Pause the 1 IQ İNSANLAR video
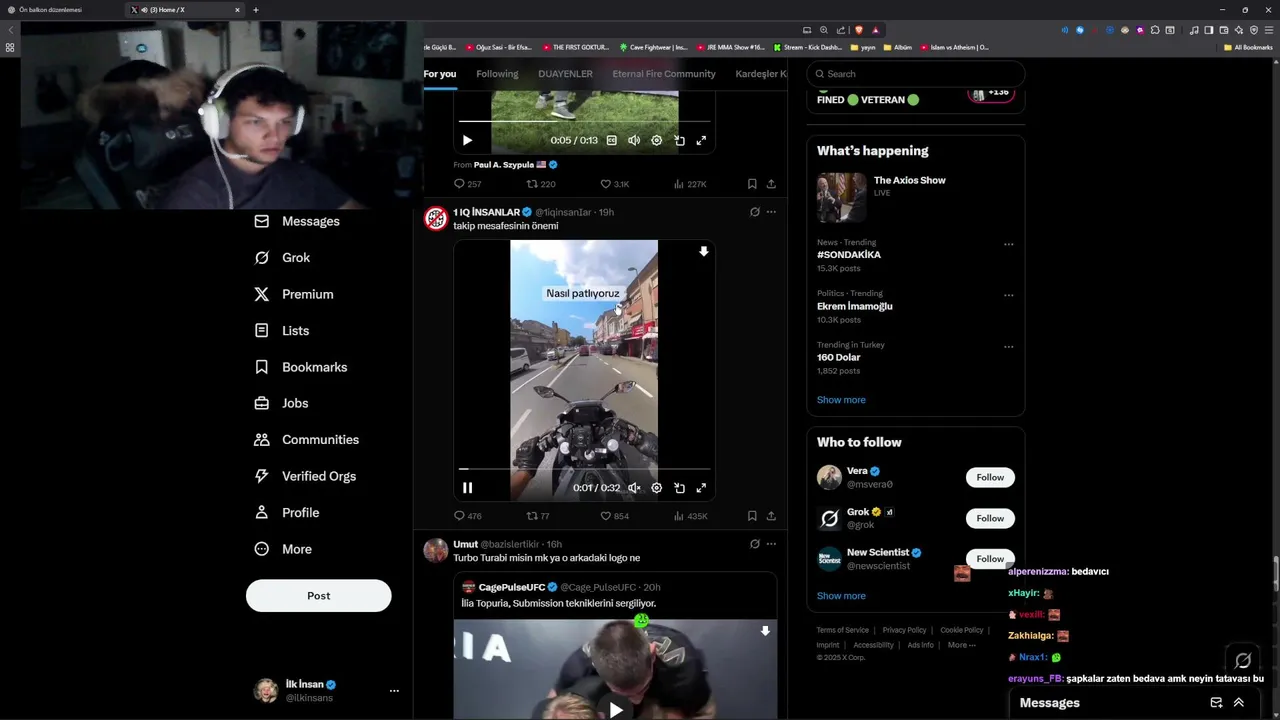This screenshot has width=1280, height=720. 467,488
